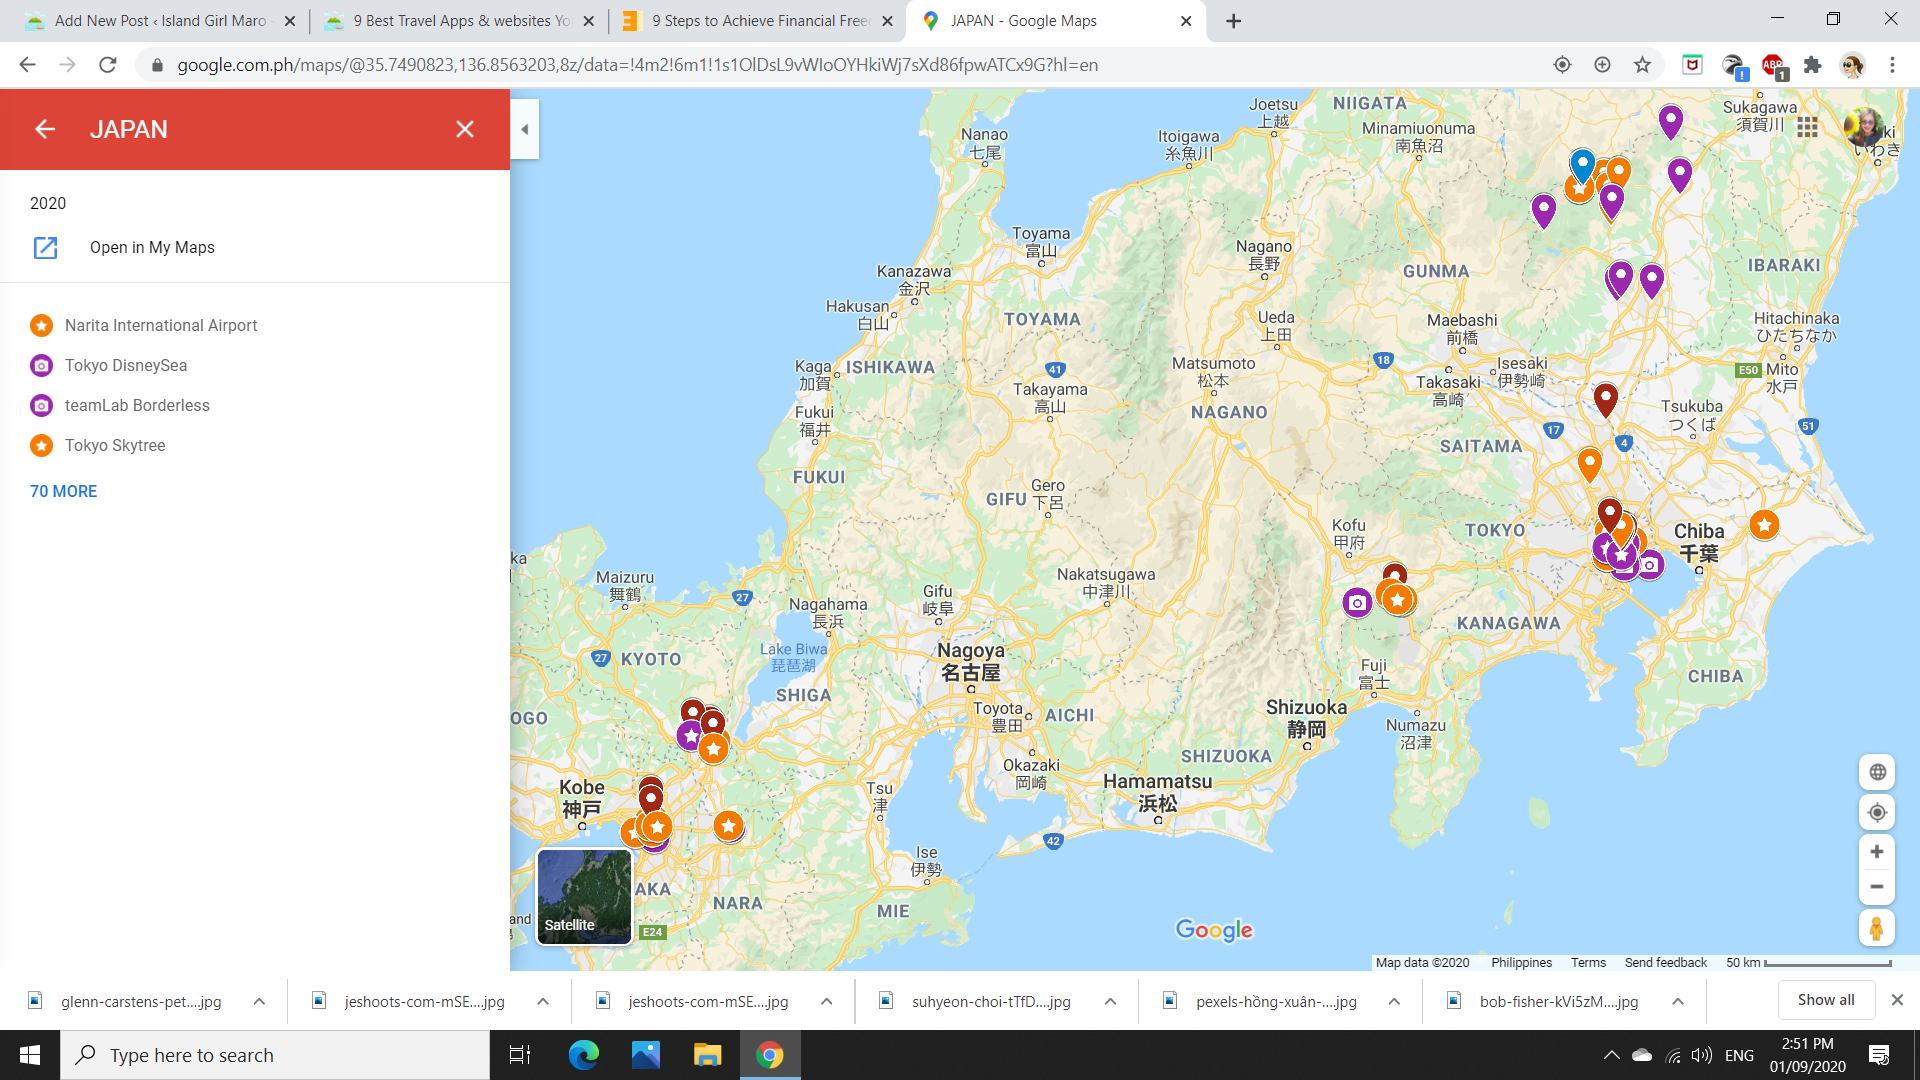Expand options for glenn-carstens-pet download
Image resolution: width=1920 pixels, height=1080 pixels.
[259, 1001]
